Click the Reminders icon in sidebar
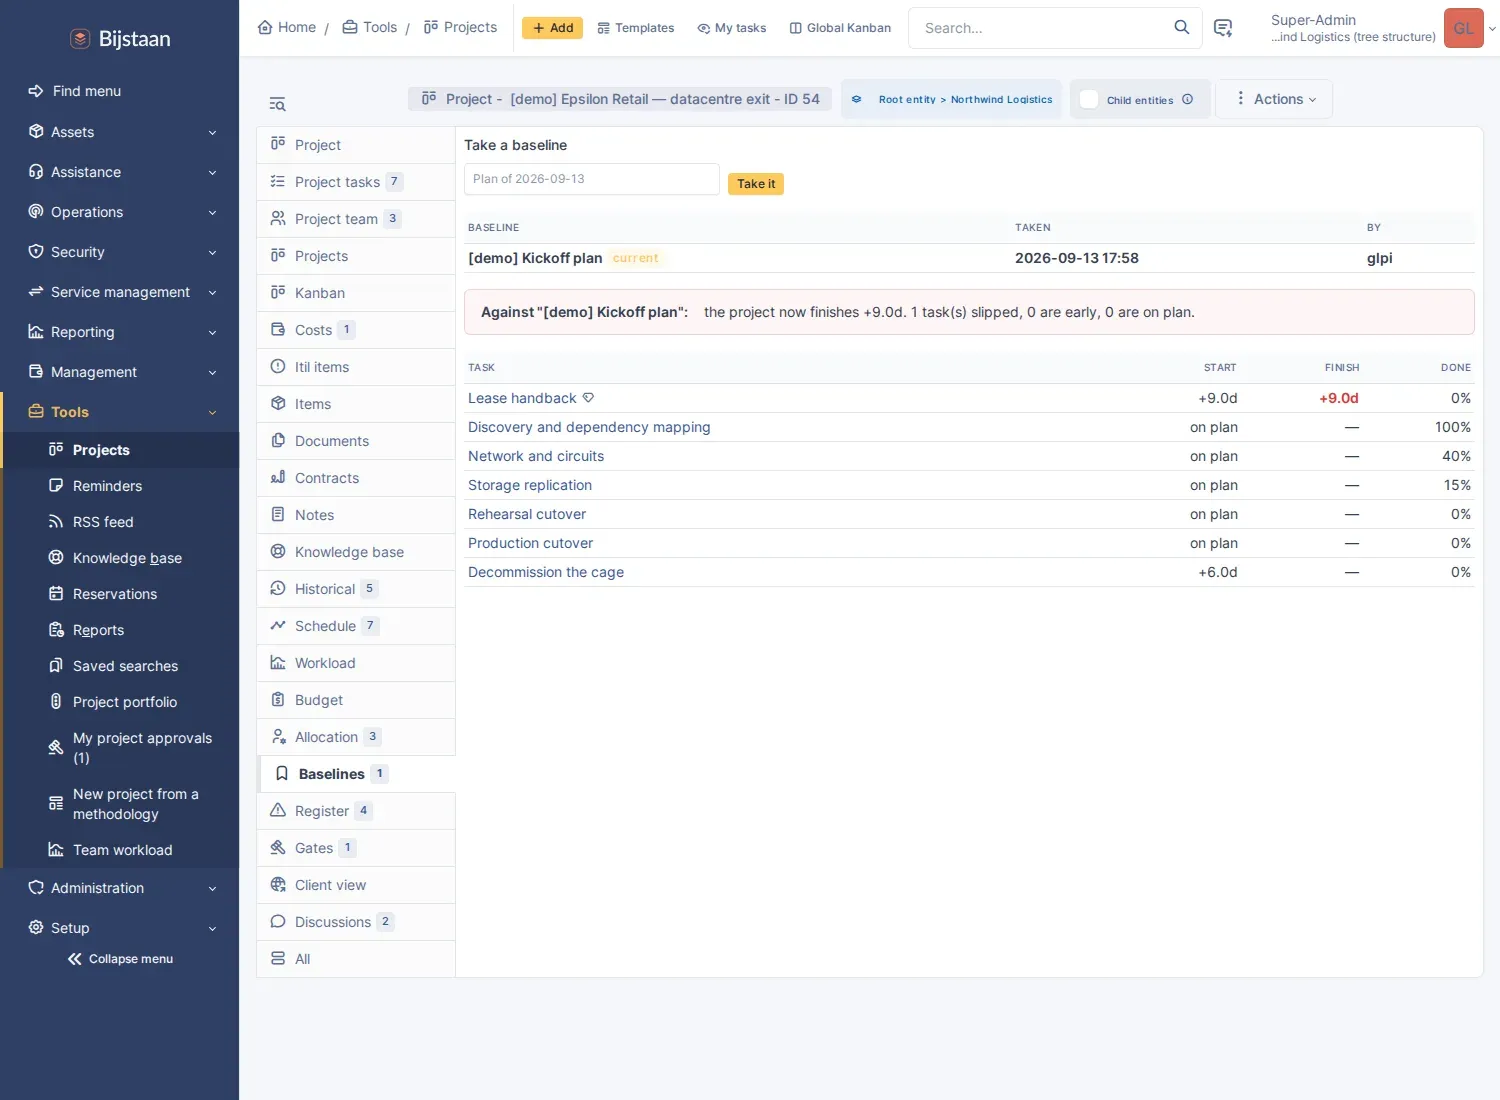This screenshot has width=1500, height=1100. 56,486
